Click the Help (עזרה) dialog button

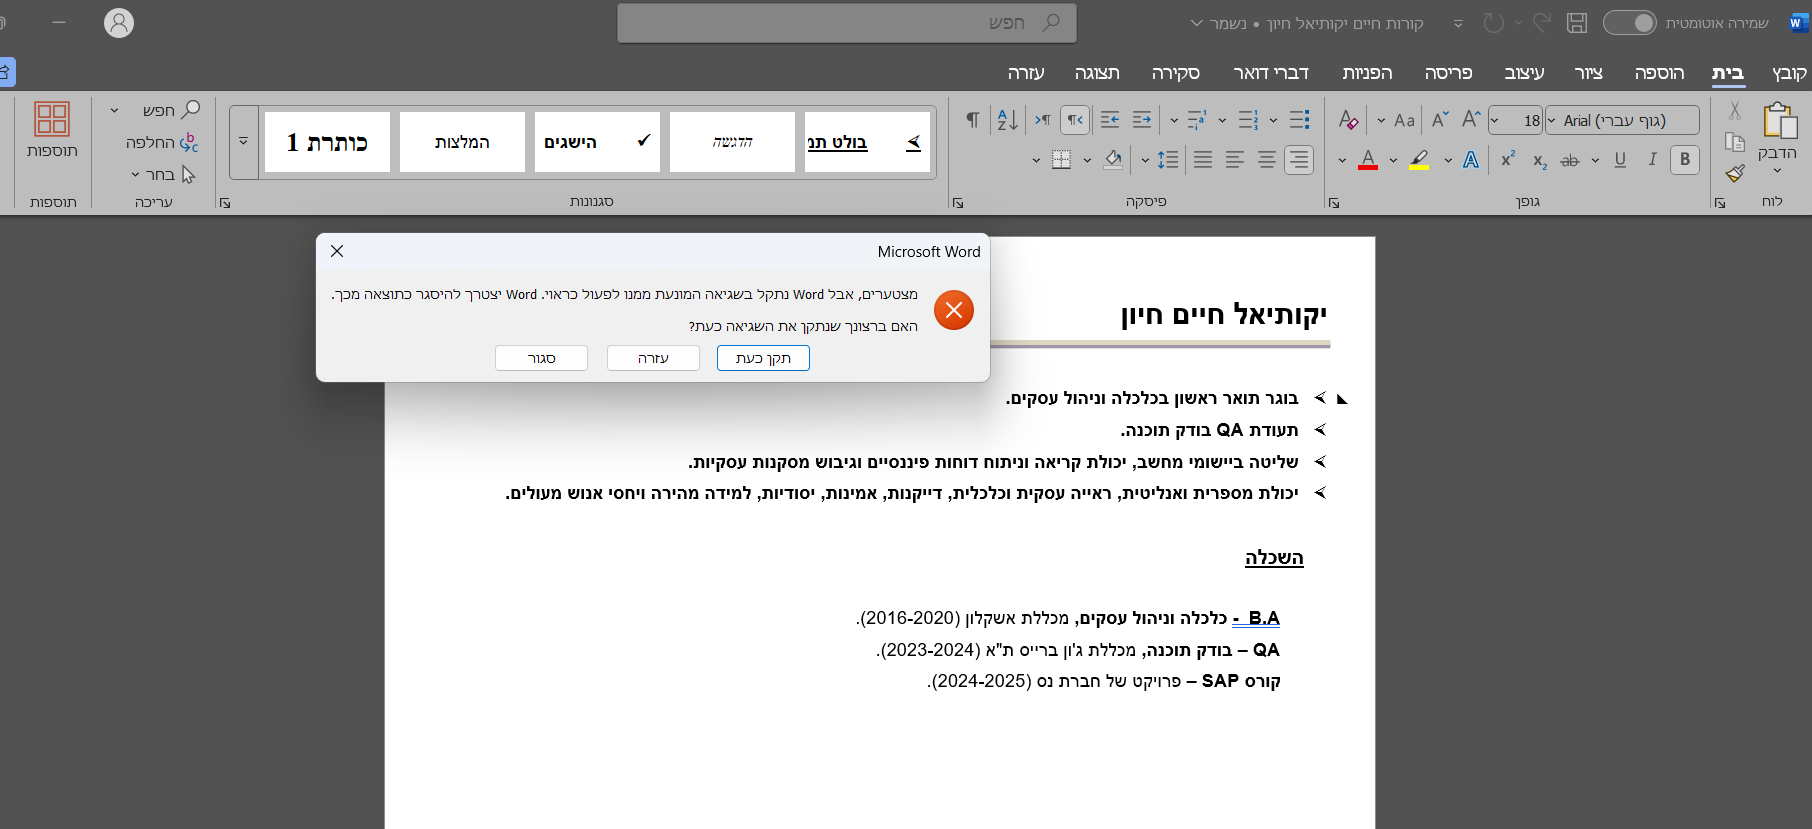click(653, 358)
